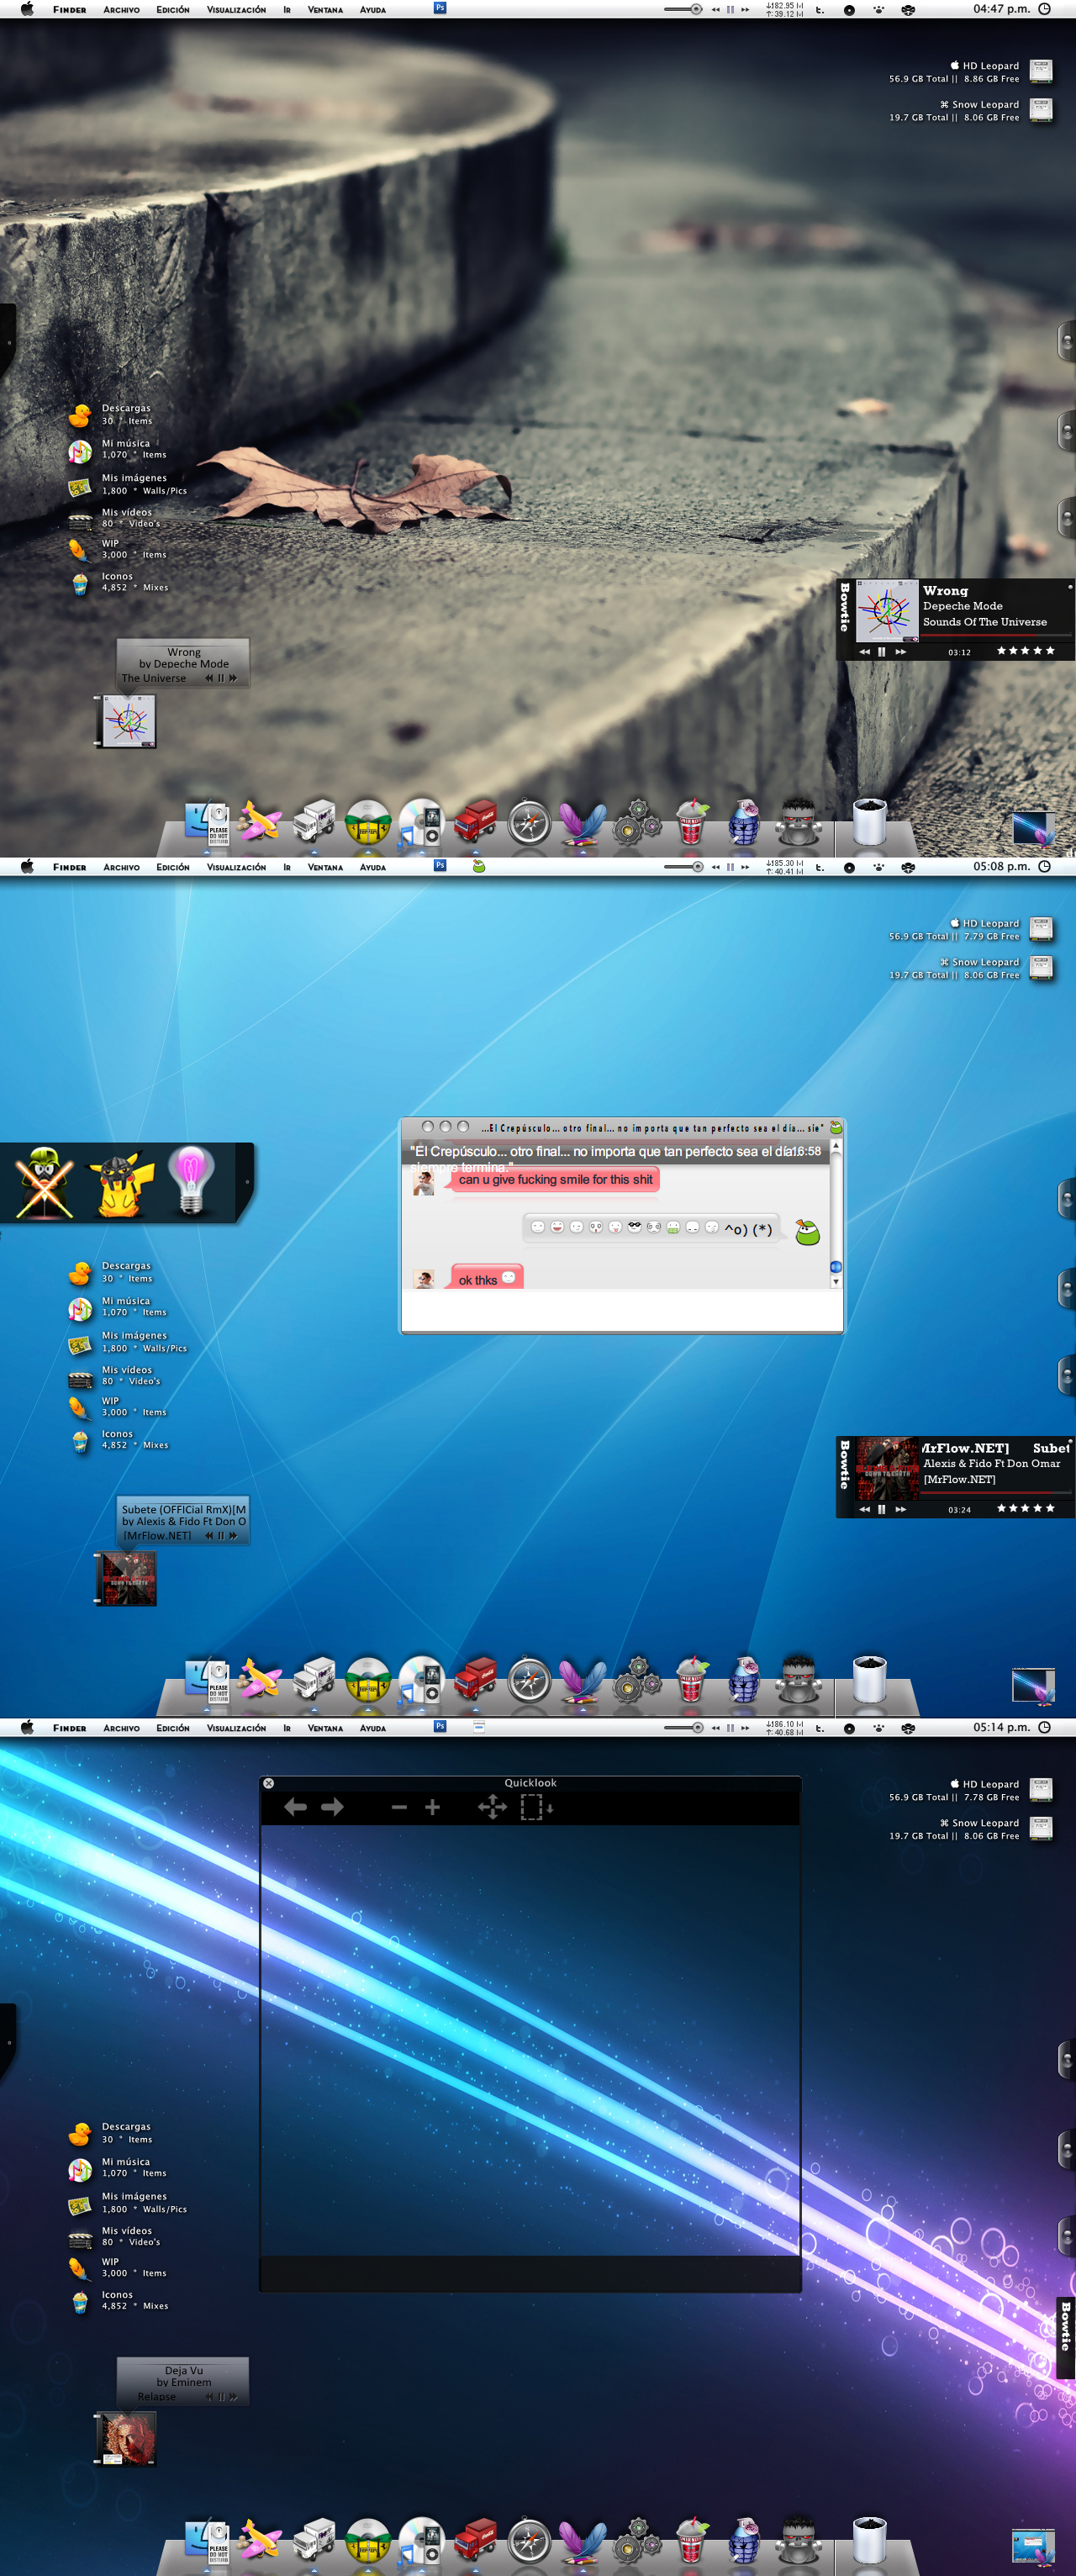Click green Adium icon in 05:08 menu bar
This screenshot has height=2576, width=1076.
click(x=479, y=866)
